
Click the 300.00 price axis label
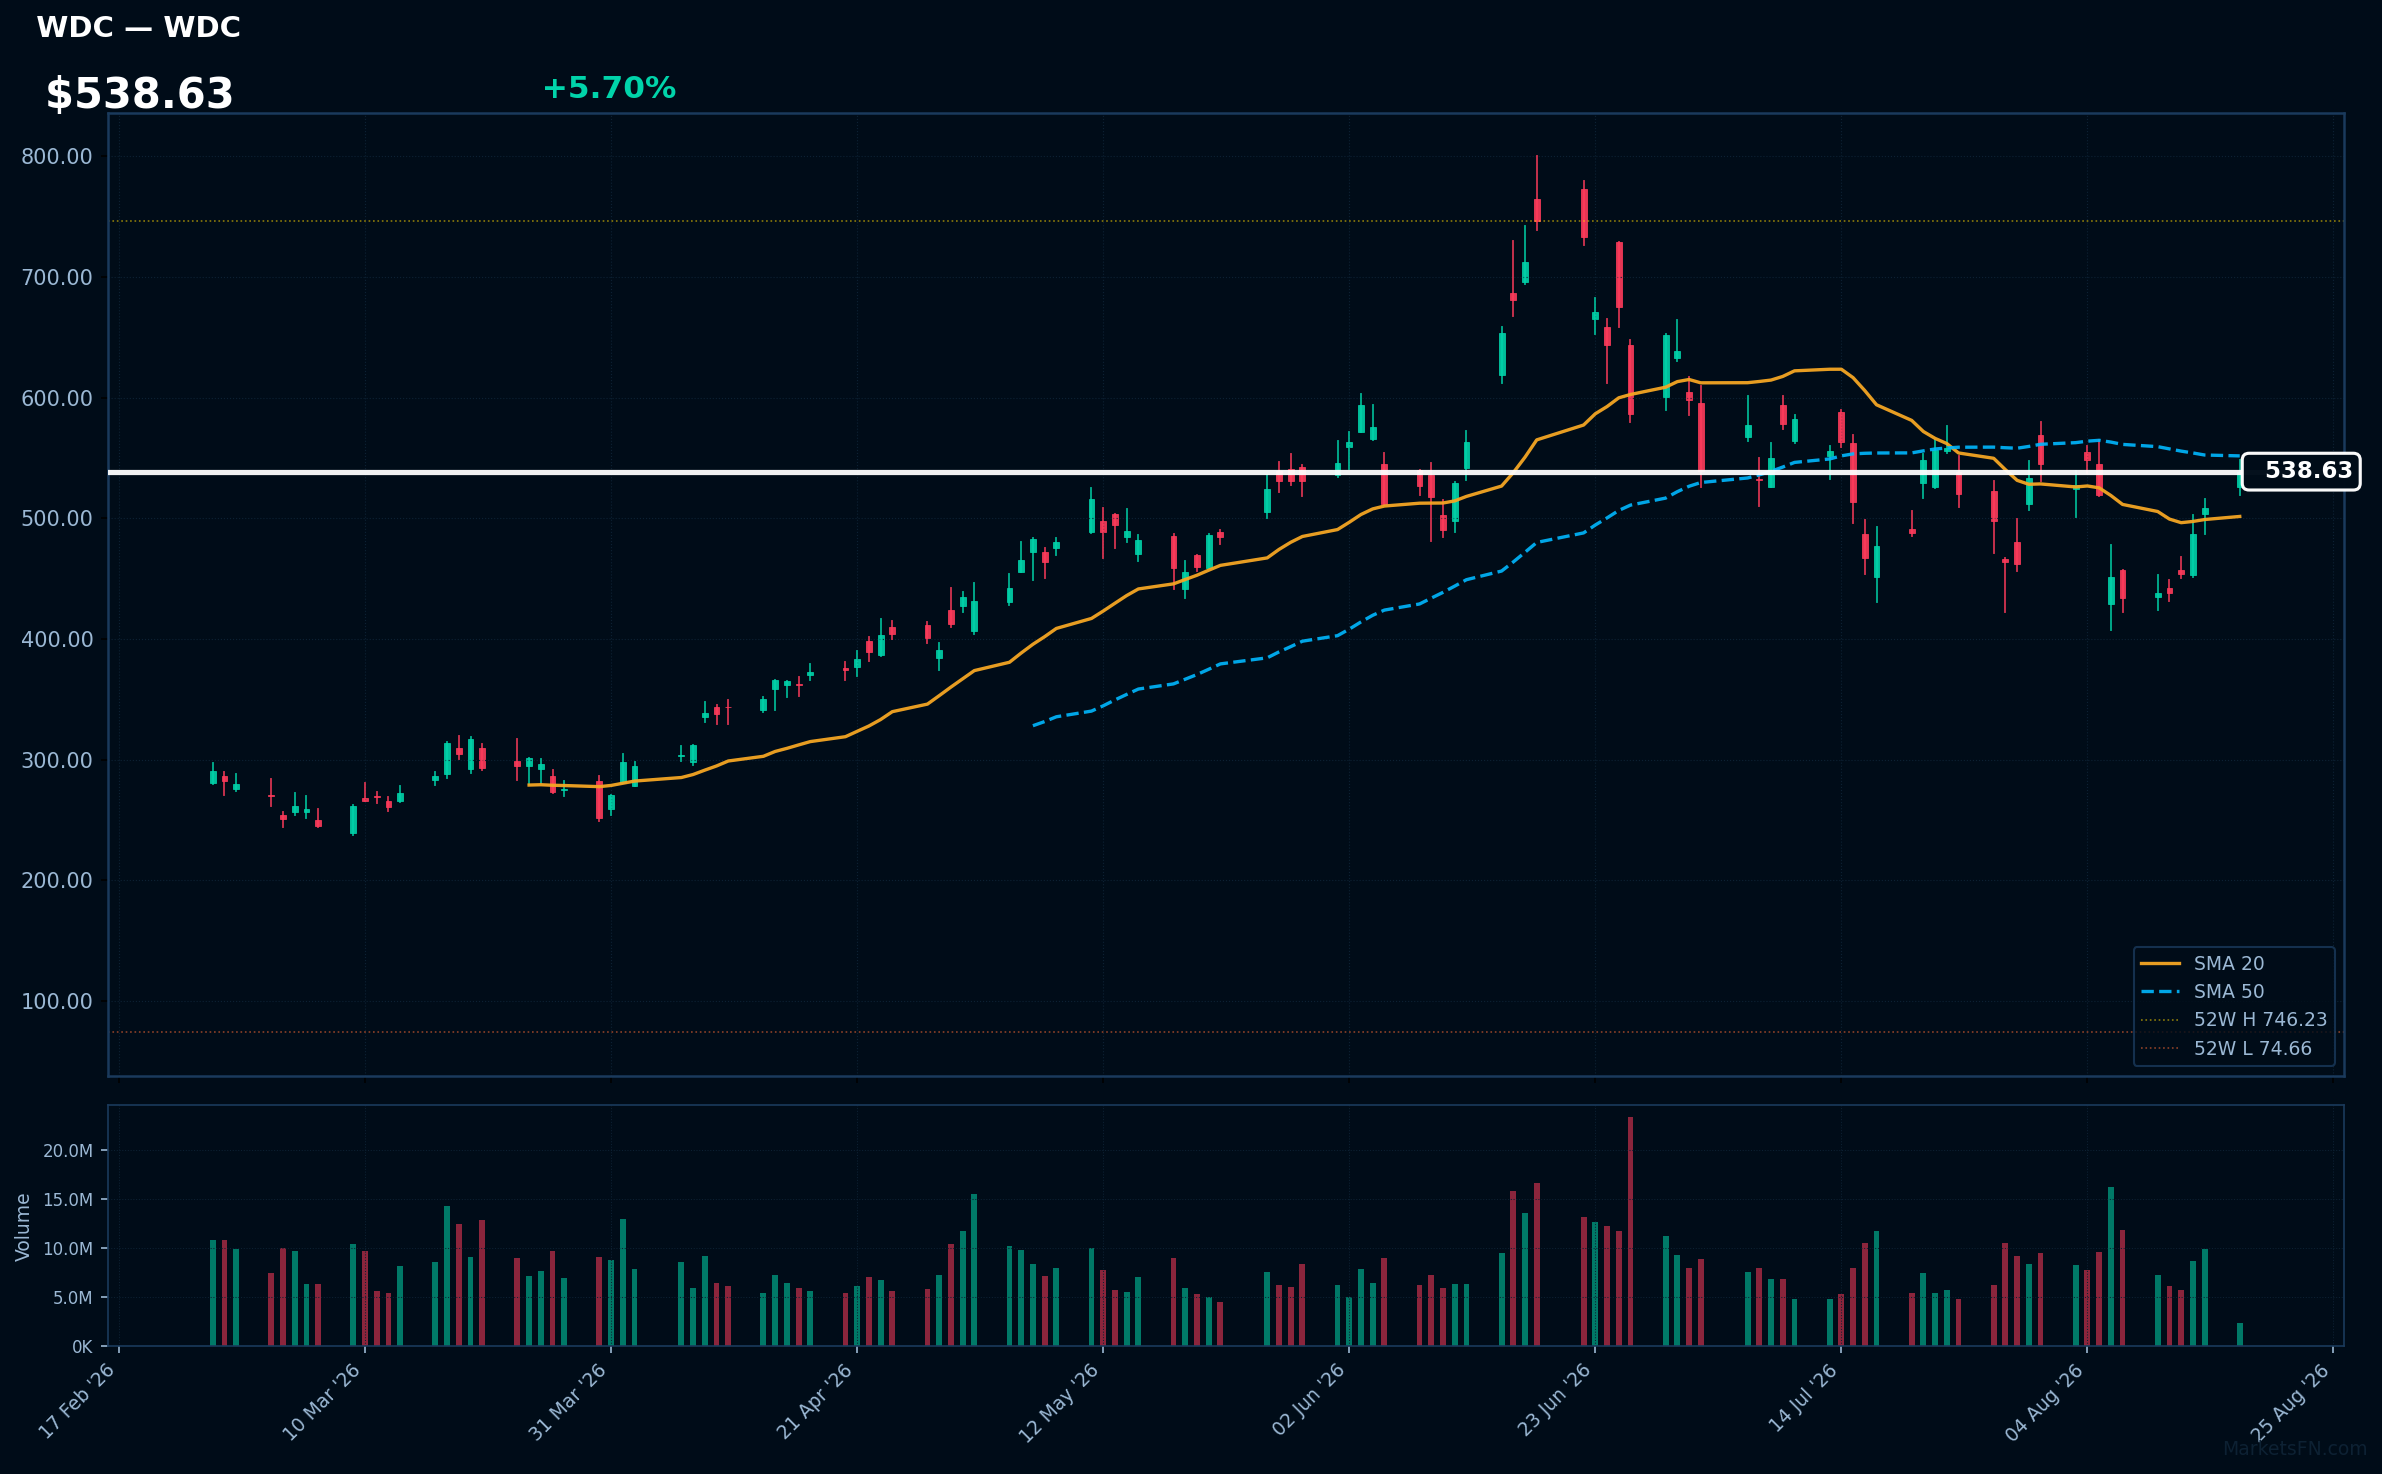57,760
